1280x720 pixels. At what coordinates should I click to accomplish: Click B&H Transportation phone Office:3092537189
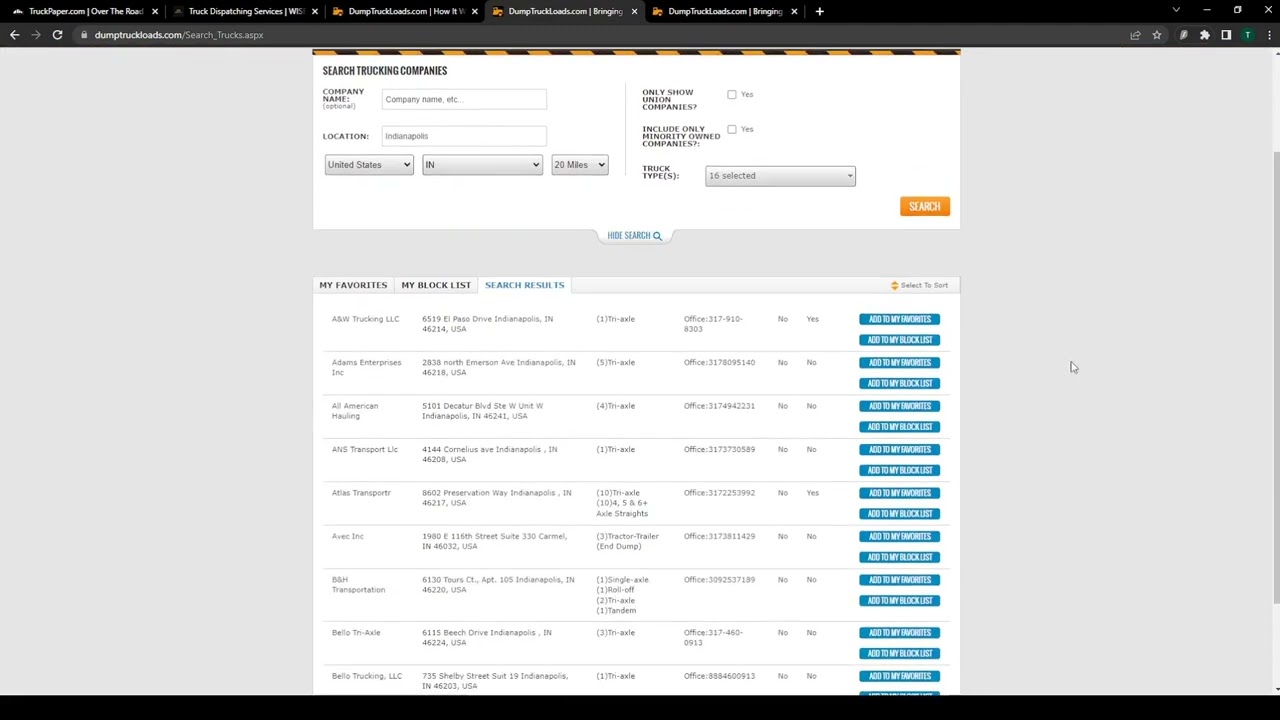coord(719,580)
